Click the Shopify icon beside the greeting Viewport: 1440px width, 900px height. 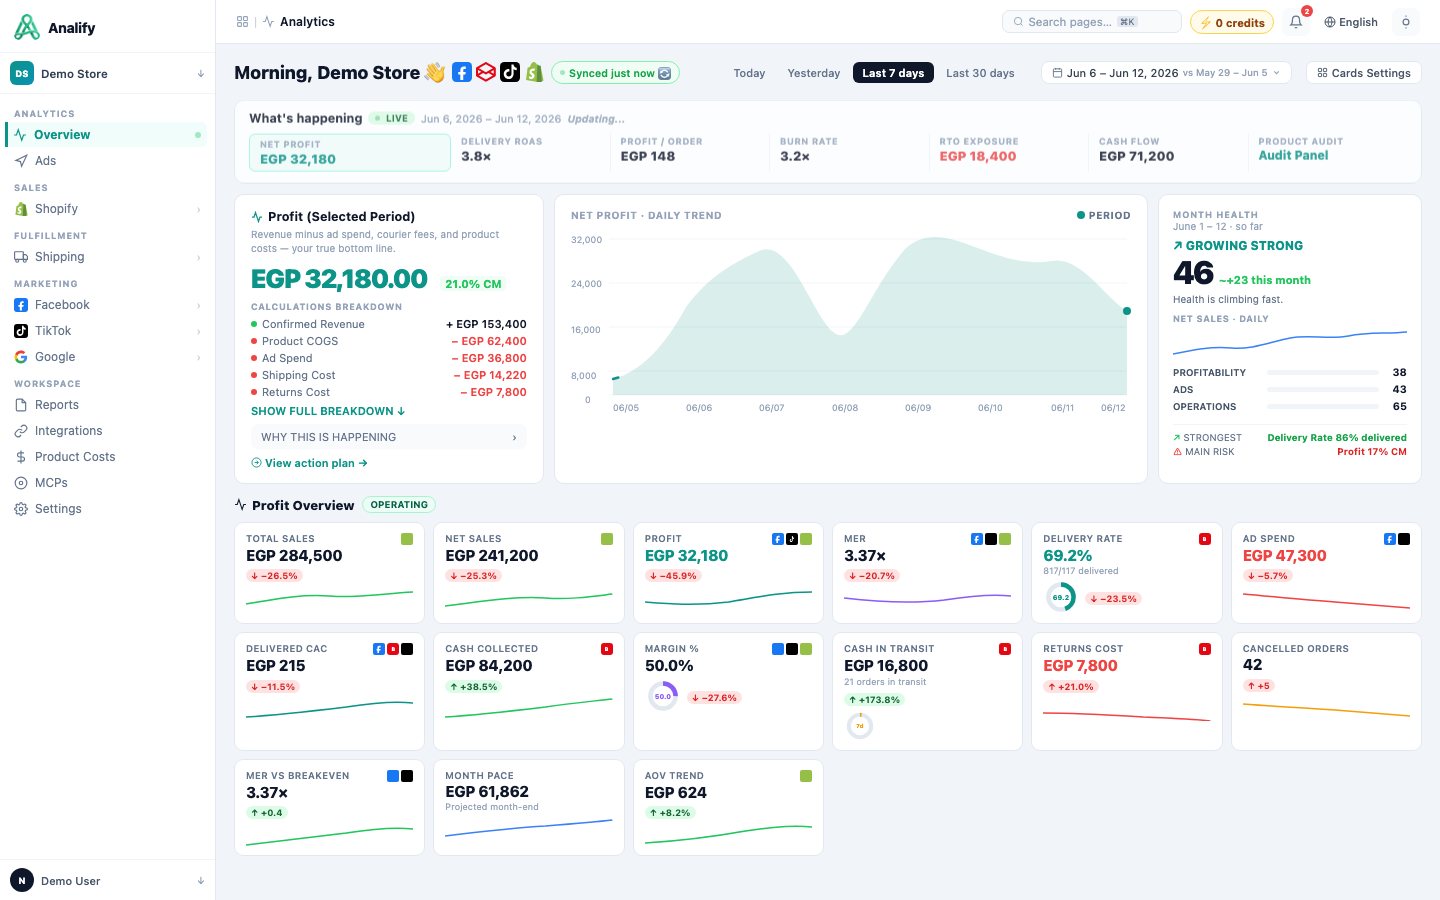point(535,72)
